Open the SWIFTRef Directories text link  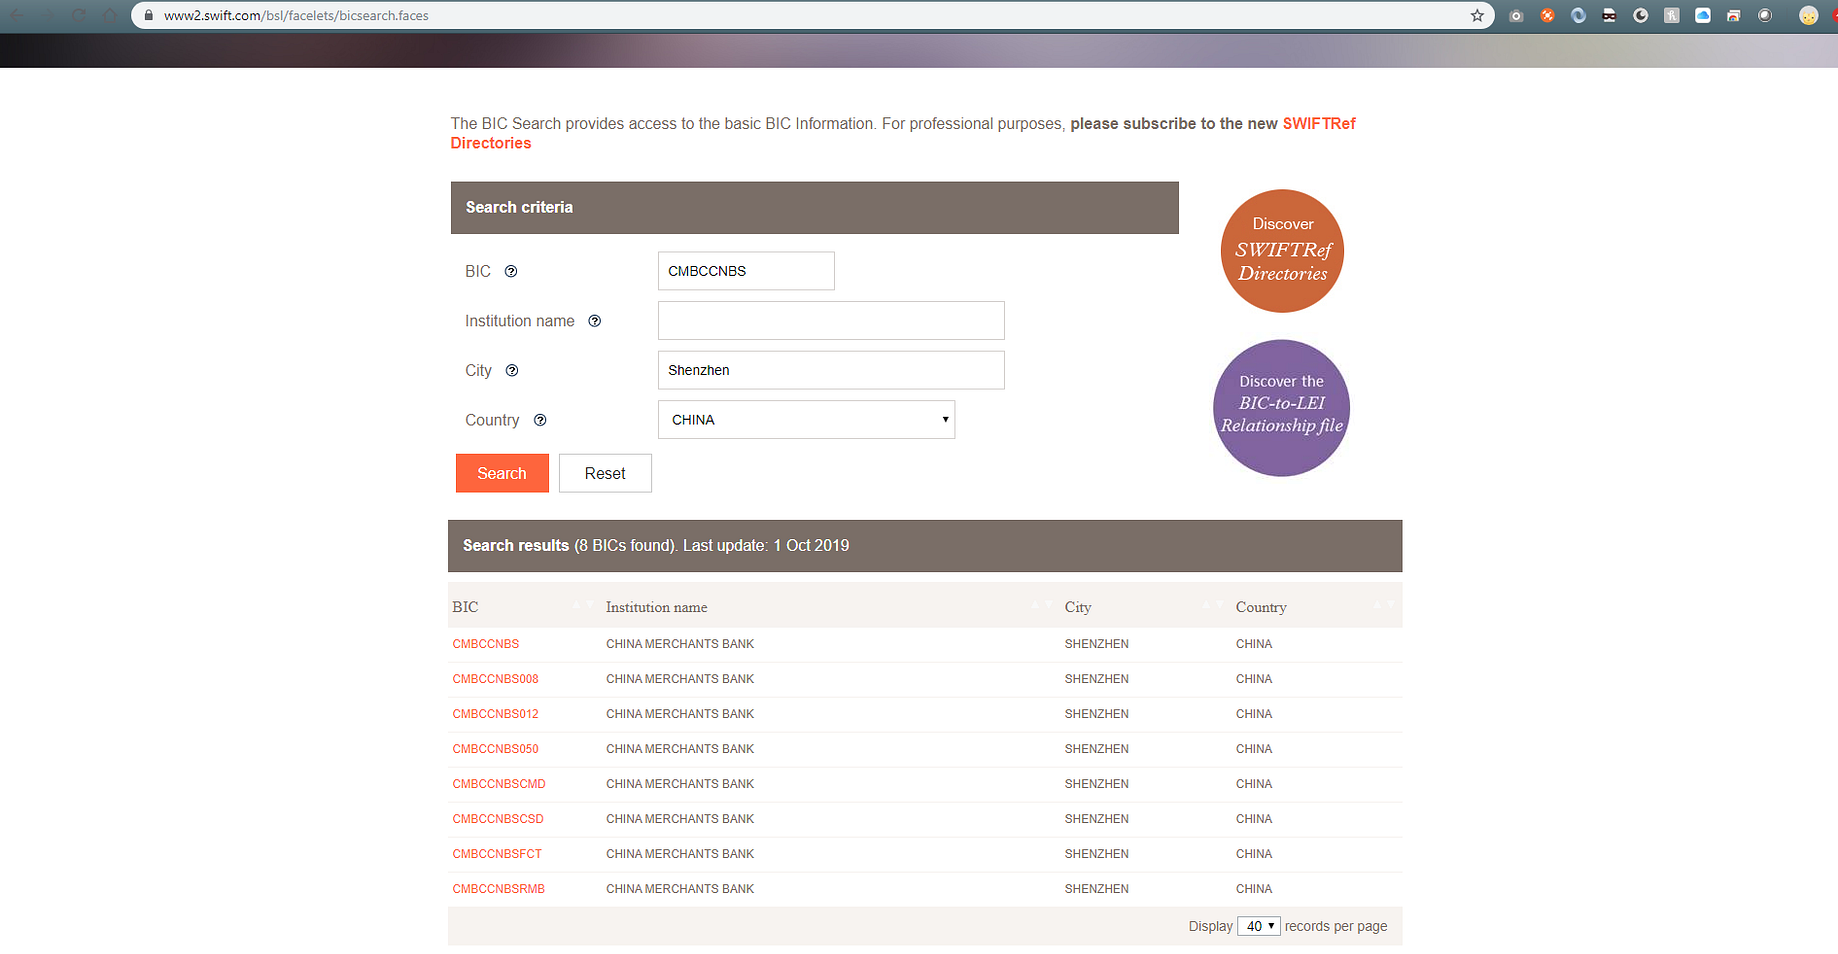1319,124
